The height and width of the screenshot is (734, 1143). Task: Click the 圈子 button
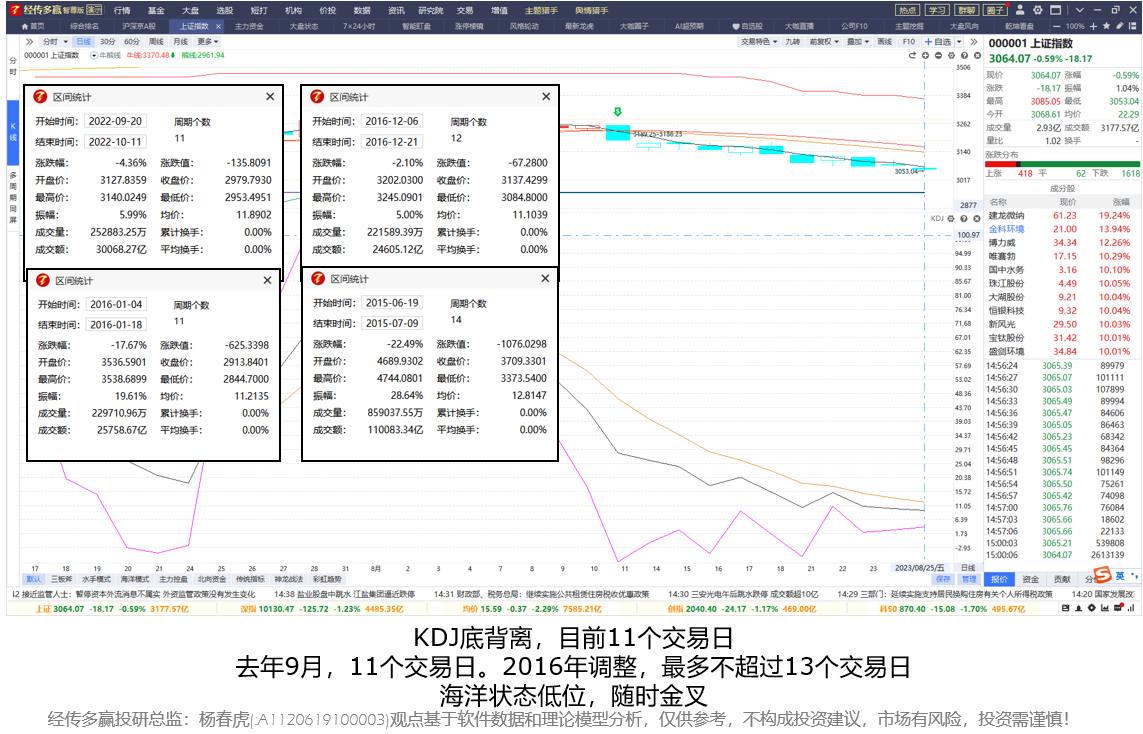[x=995, y=10]
